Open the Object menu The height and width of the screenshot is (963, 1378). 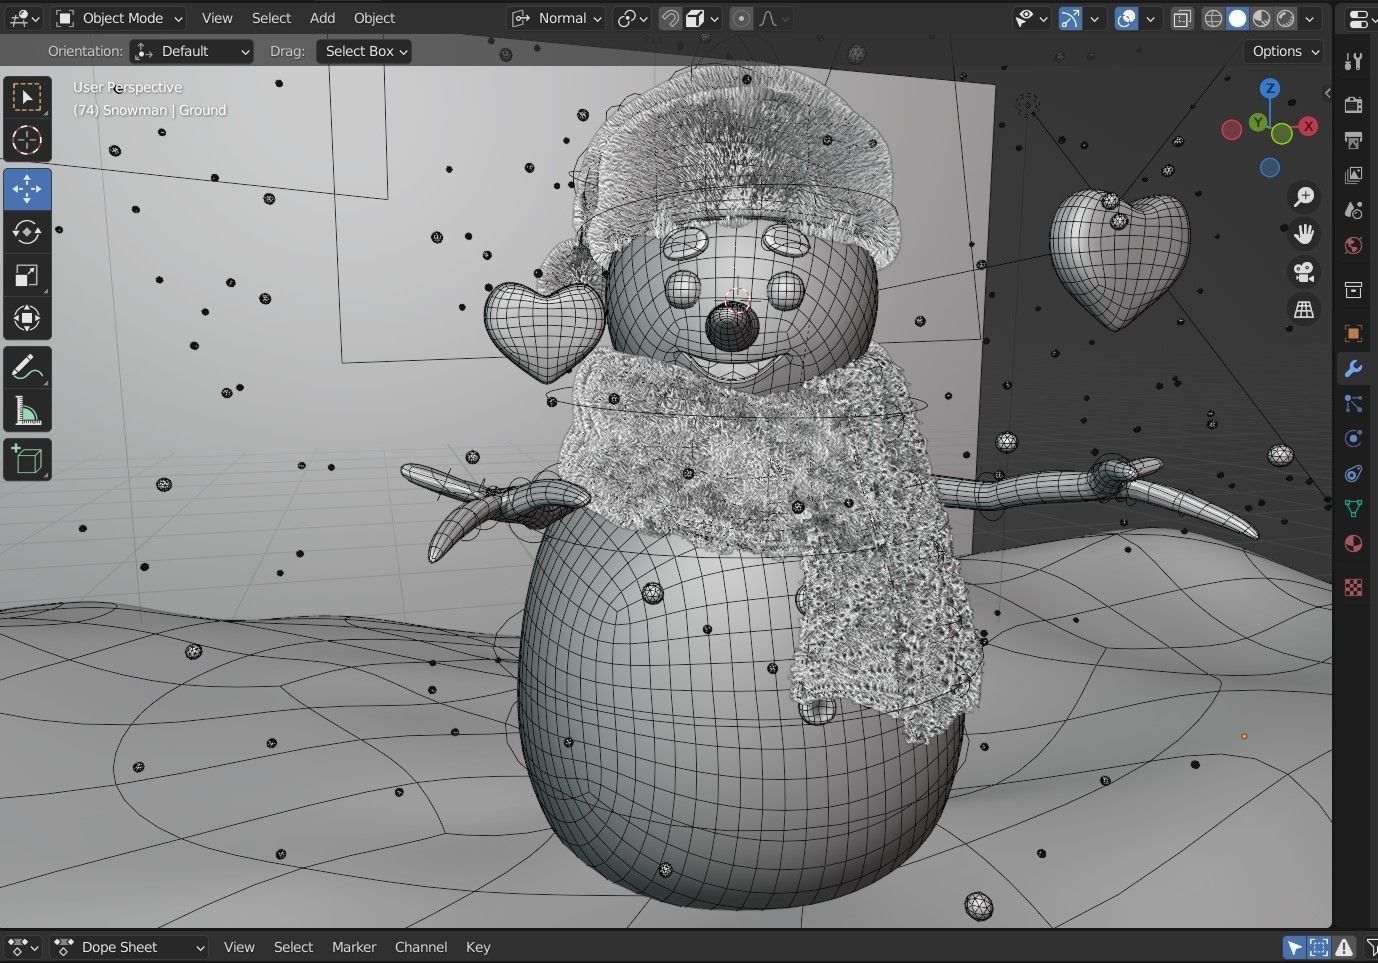[x=374, y=18]
